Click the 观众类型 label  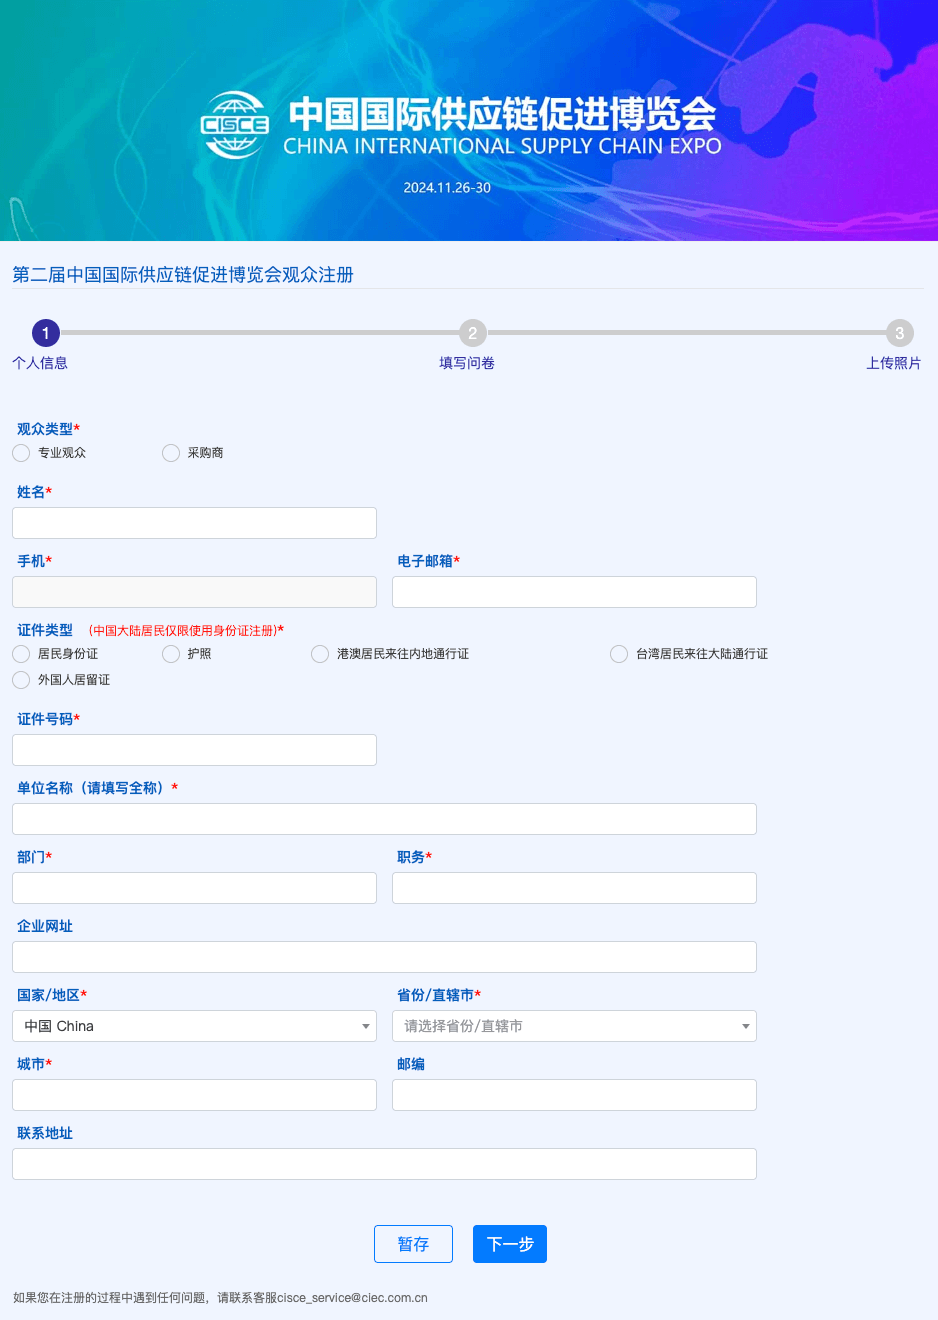click(x=45, y=429)
